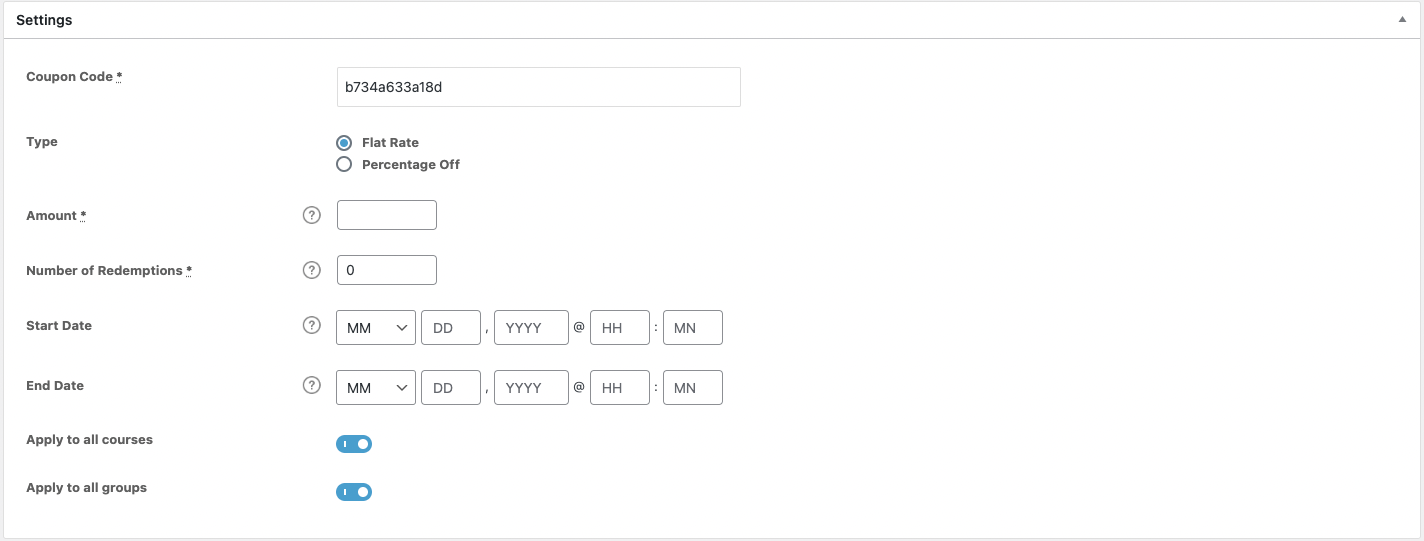Click the Start Date label
The height and width of the screenshot is (541, 1424).
(x=59, y=325)
